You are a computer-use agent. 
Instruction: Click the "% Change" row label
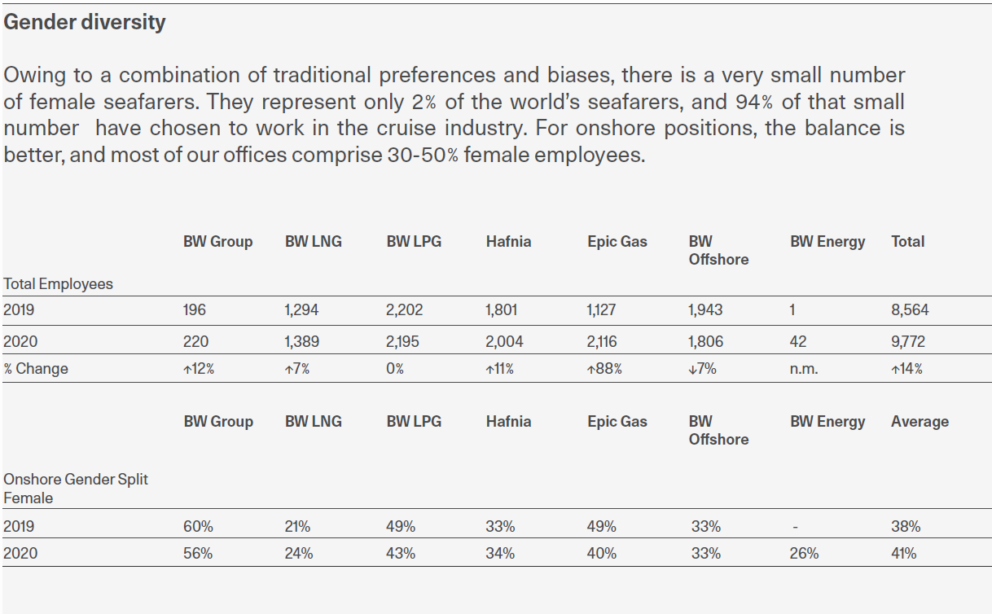(36, 369)
